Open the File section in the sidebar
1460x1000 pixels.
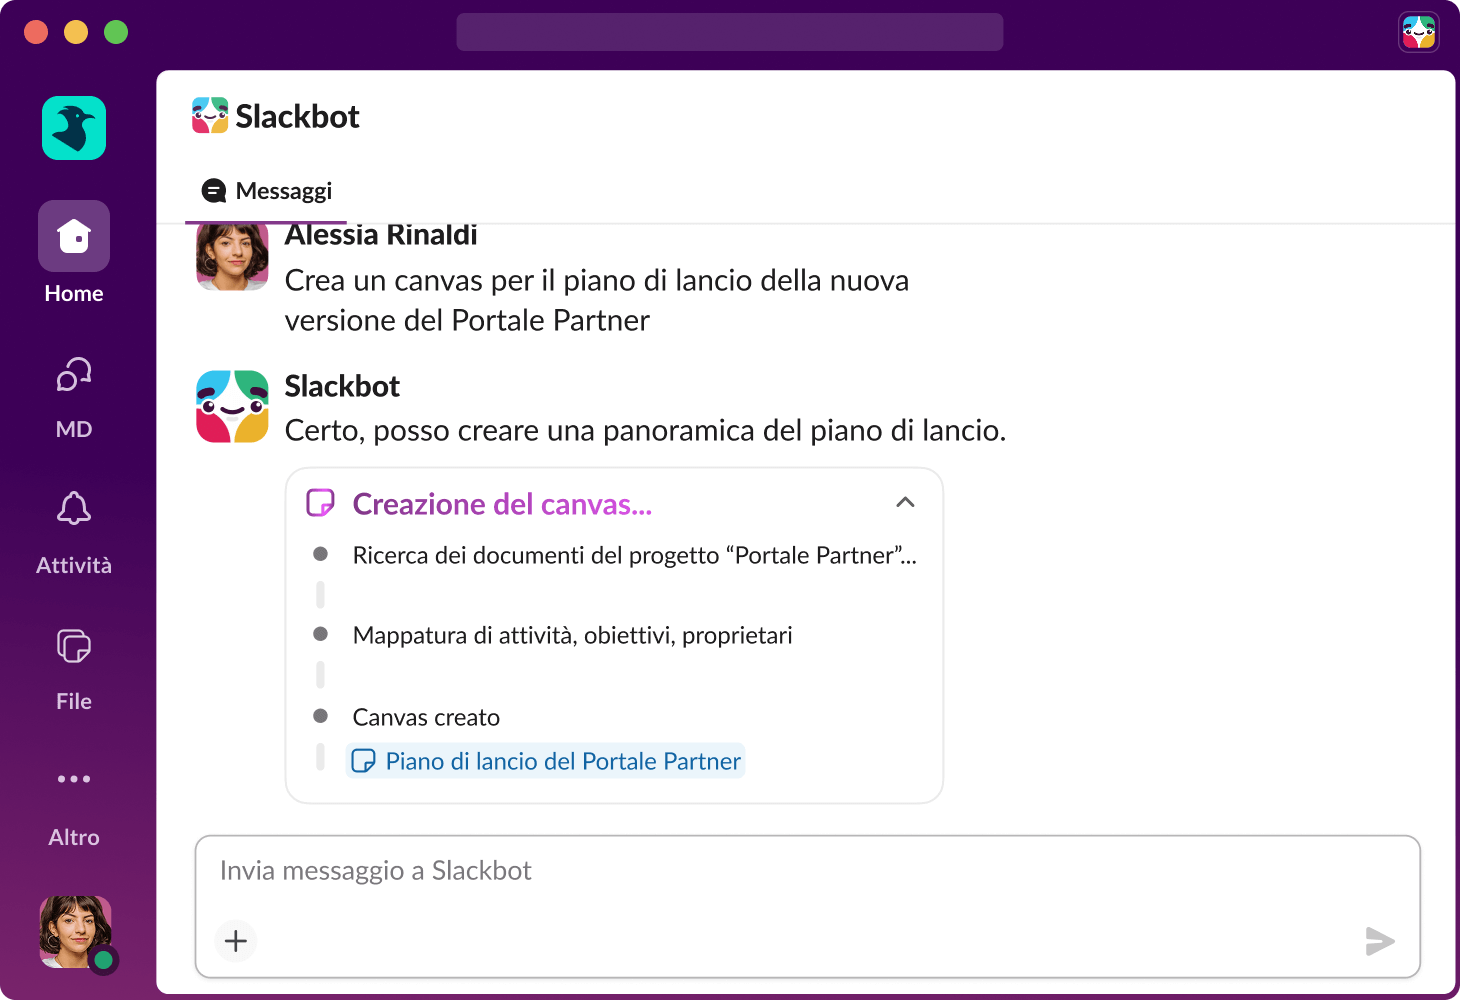click(73, 646)
